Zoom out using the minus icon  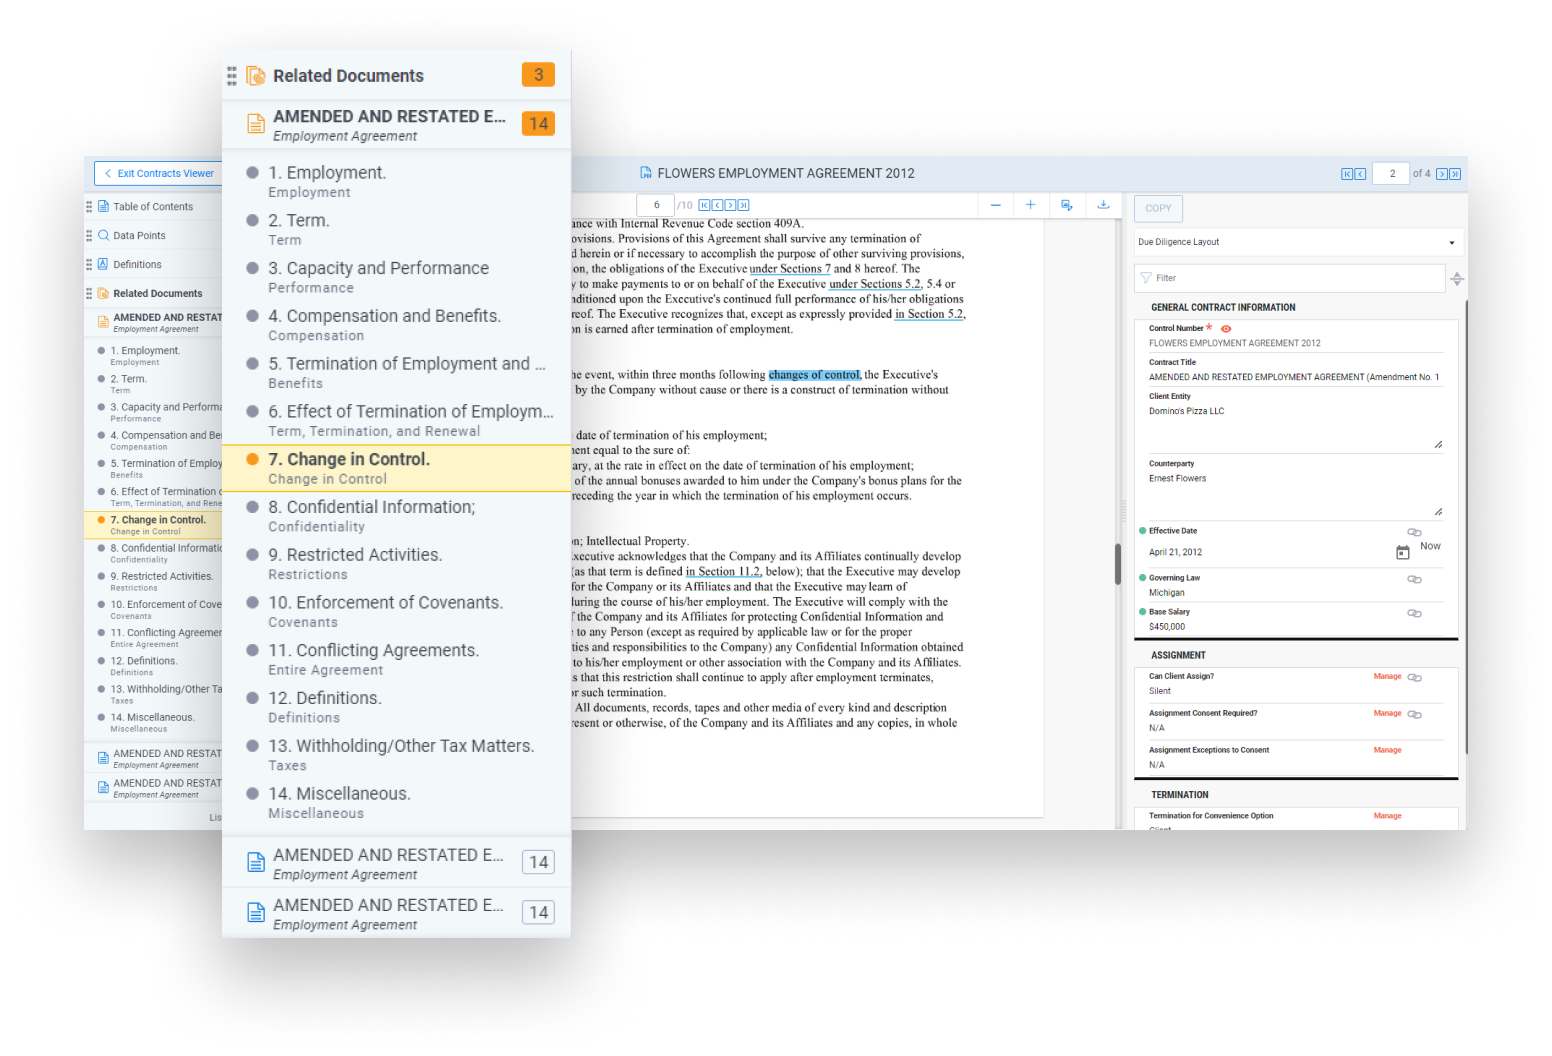click(996, 205)
